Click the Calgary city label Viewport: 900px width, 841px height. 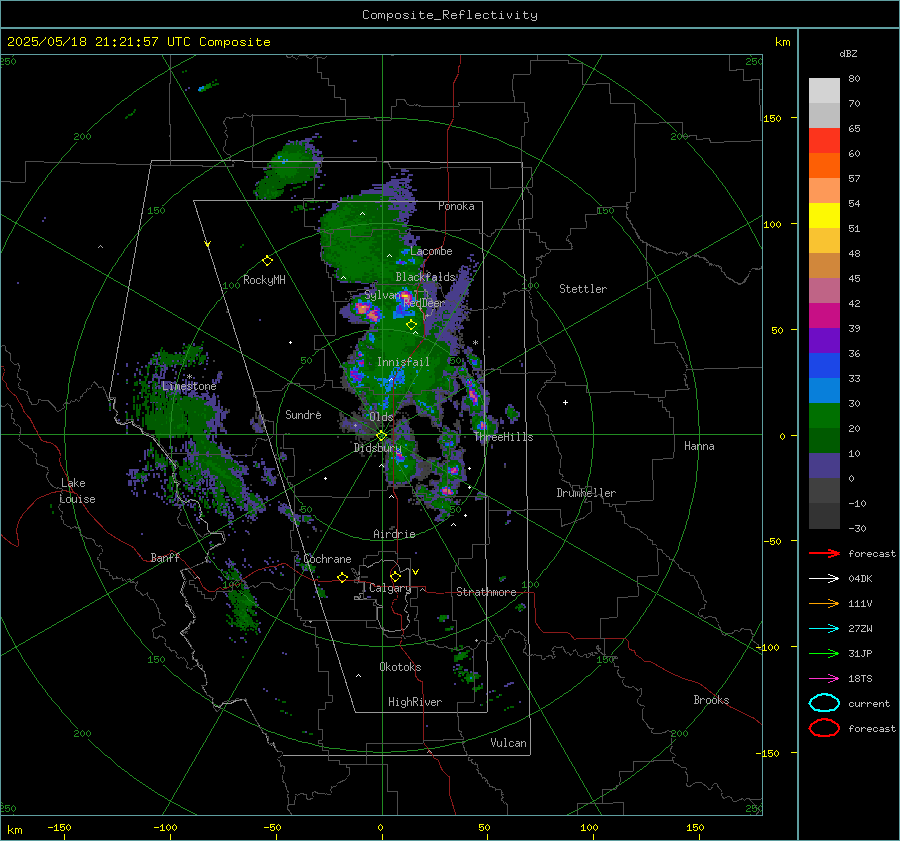click(x=390, y=588)
